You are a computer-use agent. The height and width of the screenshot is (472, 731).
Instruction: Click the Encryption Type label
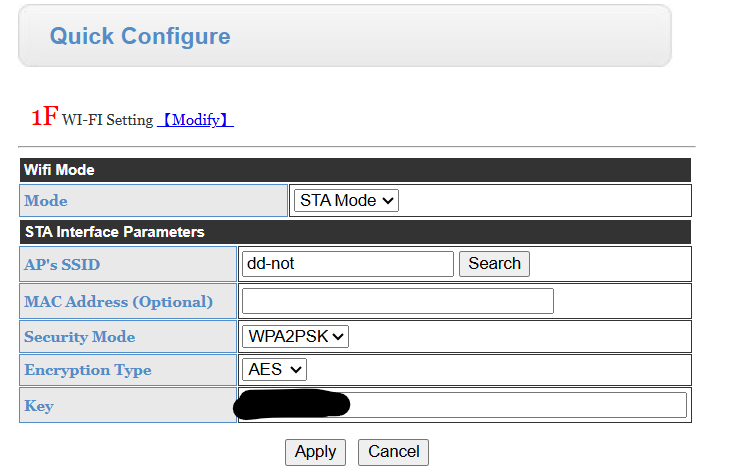[87, 370]
